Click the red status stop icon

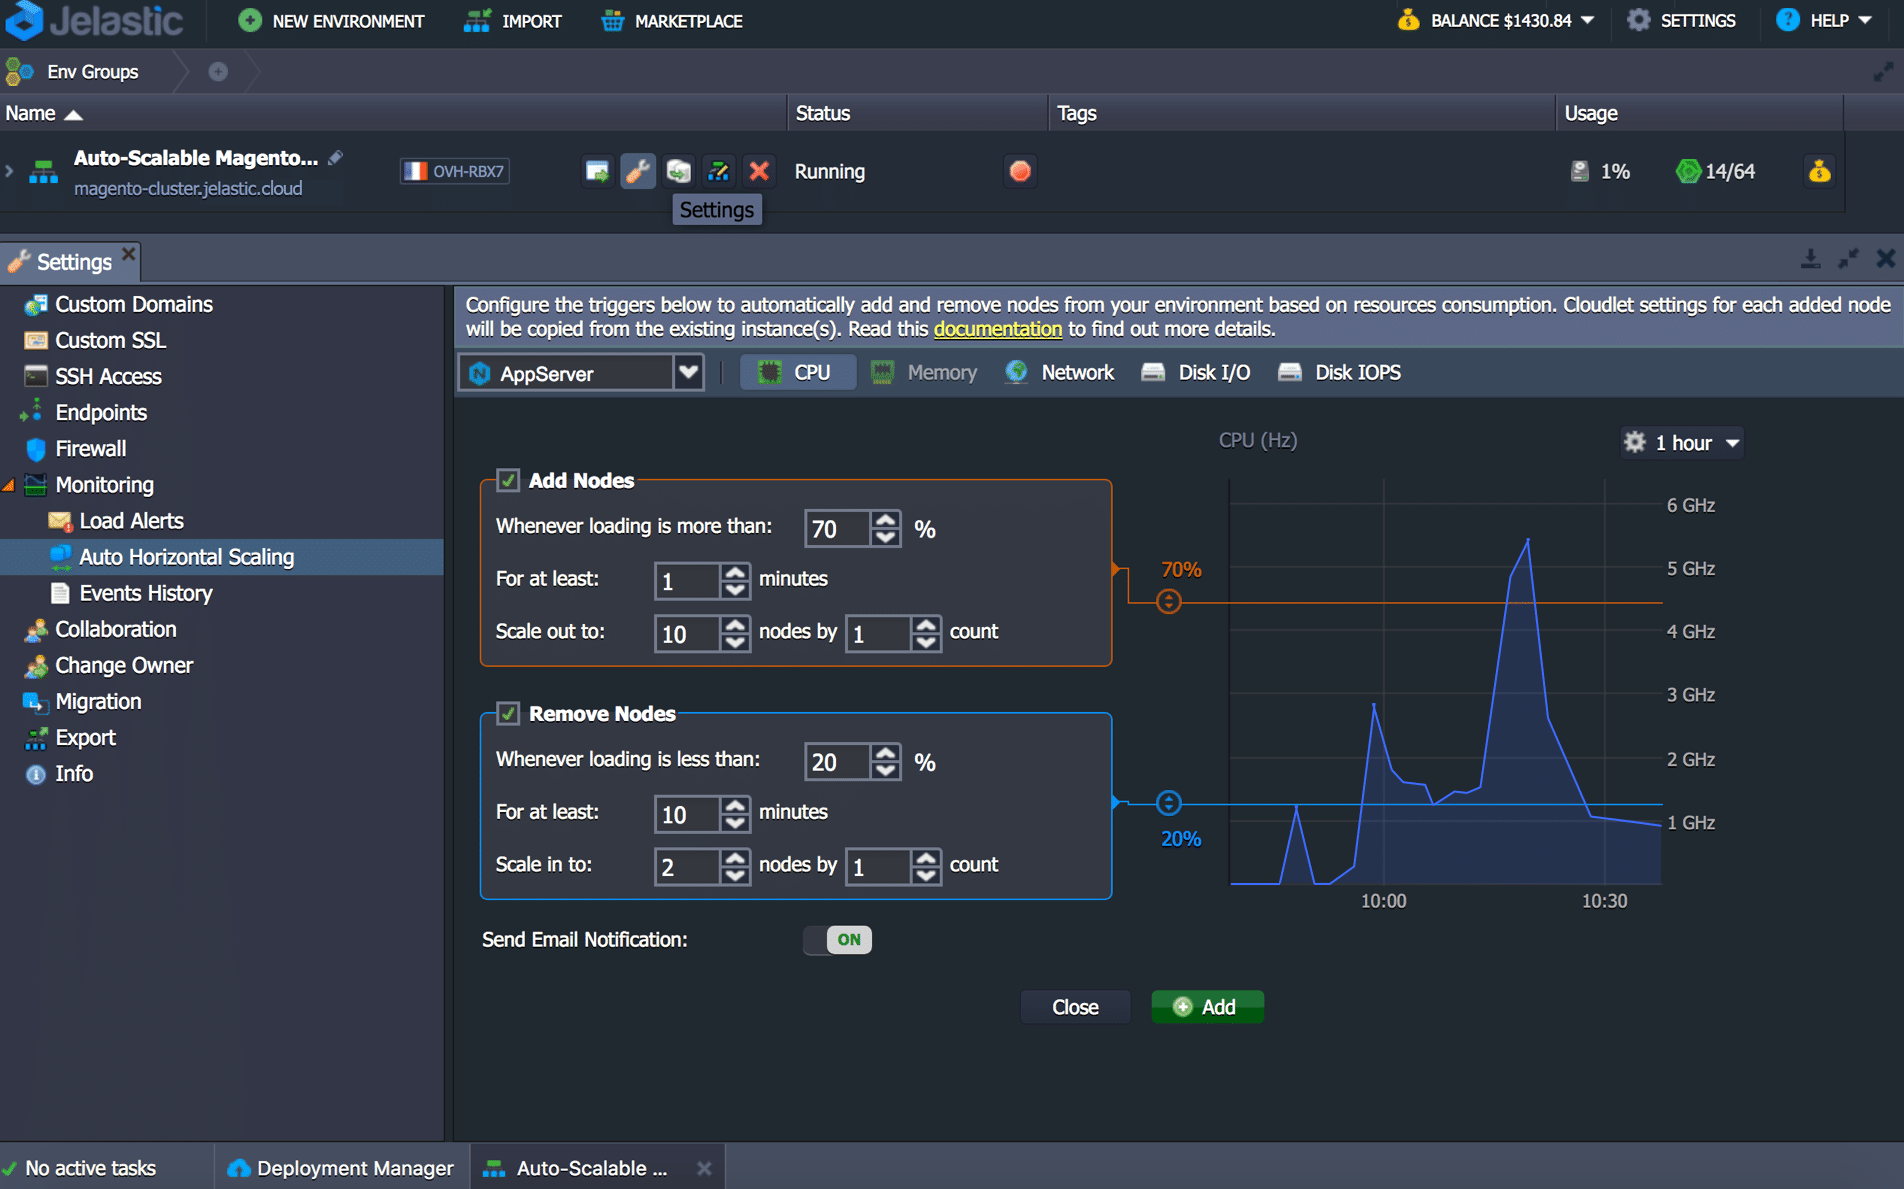pyautogui.click(x=1020, y=171)
